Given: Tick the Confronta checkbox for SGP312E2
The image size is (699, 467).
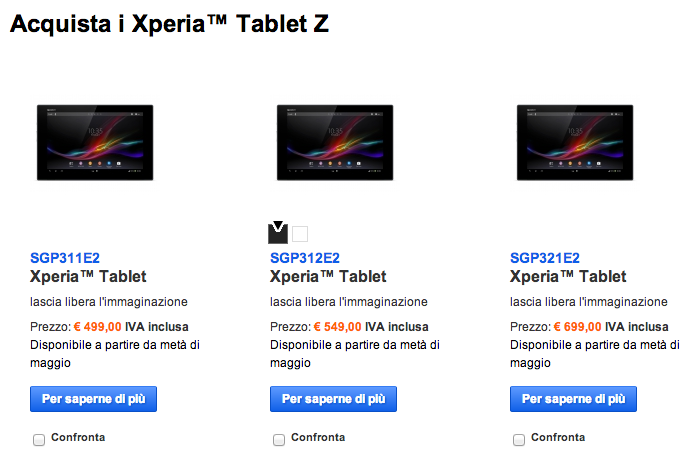Looking at the screenshot, I should (x=279, y=440).
